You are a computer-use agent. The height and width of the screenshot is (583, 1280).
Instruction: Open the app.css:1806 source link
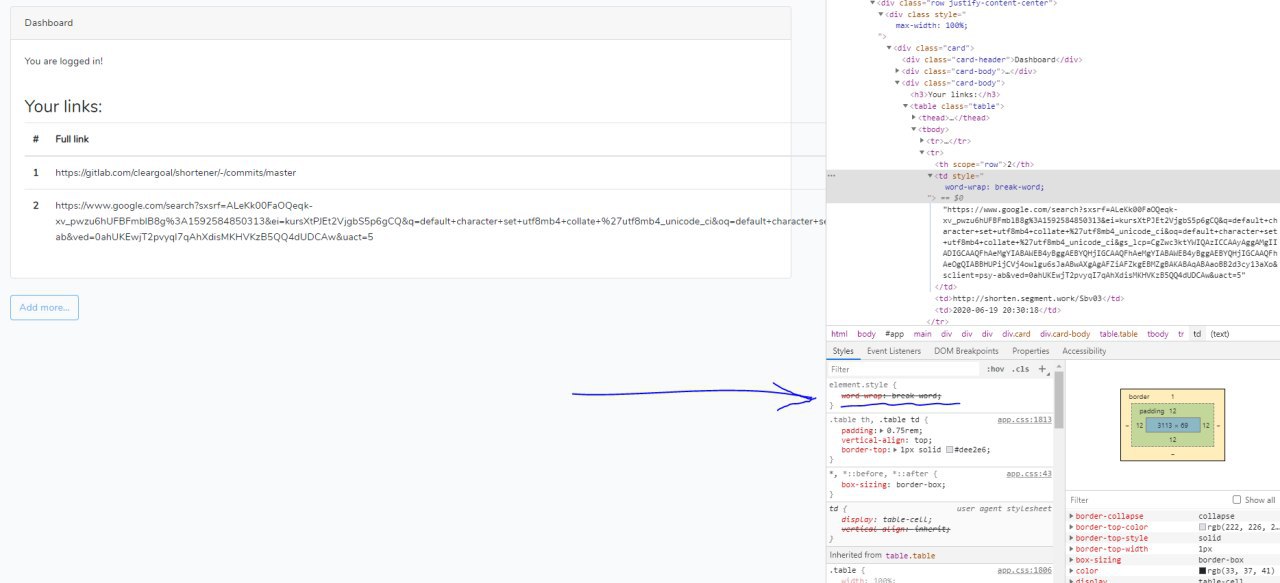click(1024, 570)
